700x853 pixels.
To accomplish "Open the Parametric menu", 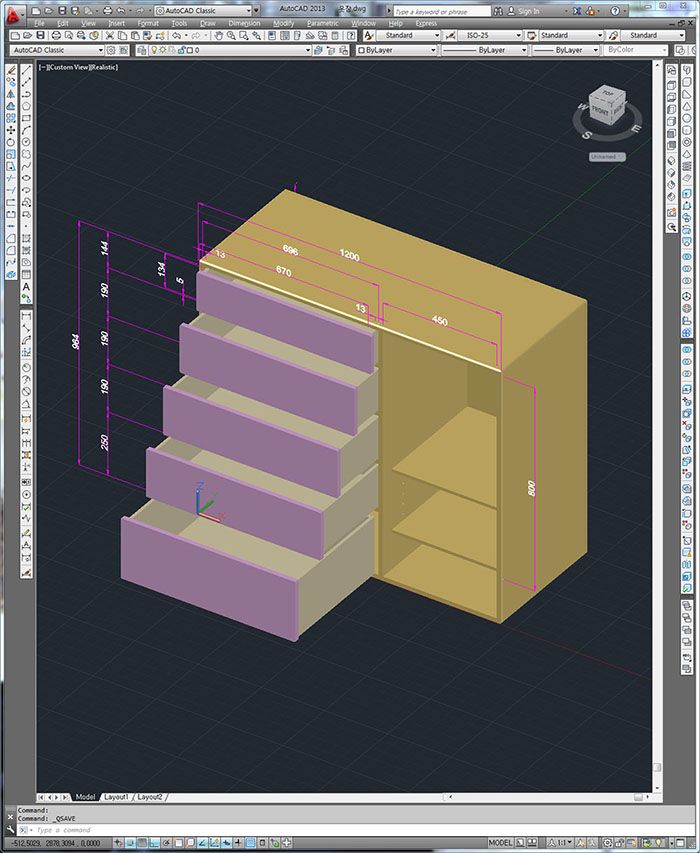I will (323, 23).
